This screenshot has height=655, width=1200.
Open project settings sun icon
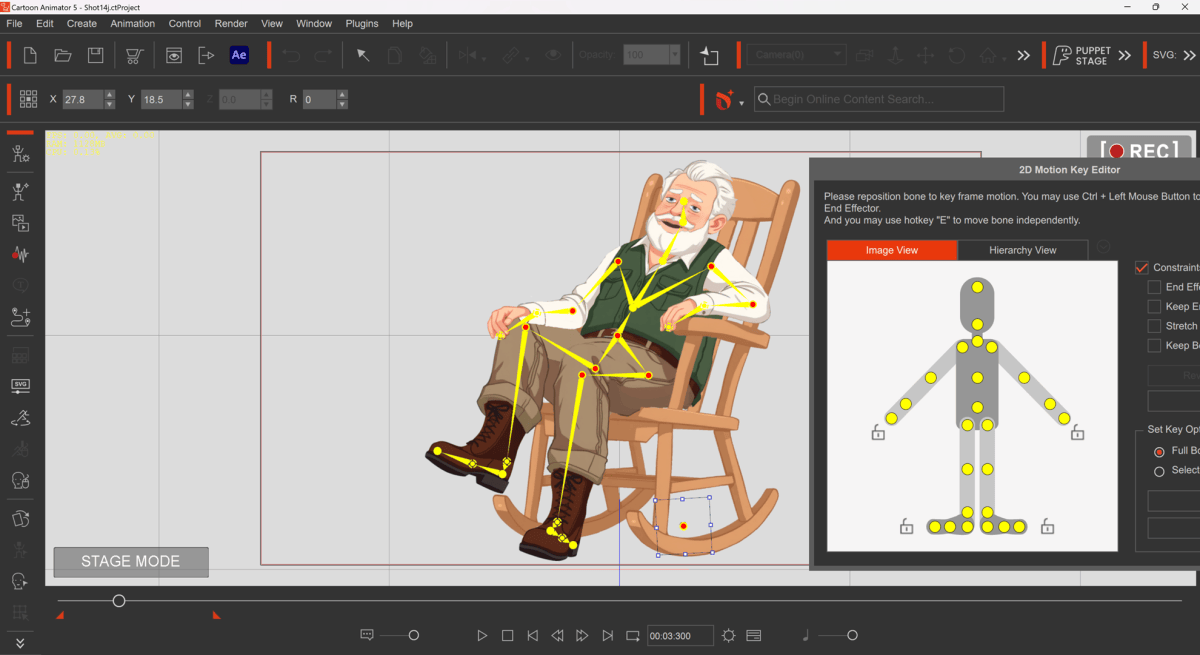tap(728, 635)
